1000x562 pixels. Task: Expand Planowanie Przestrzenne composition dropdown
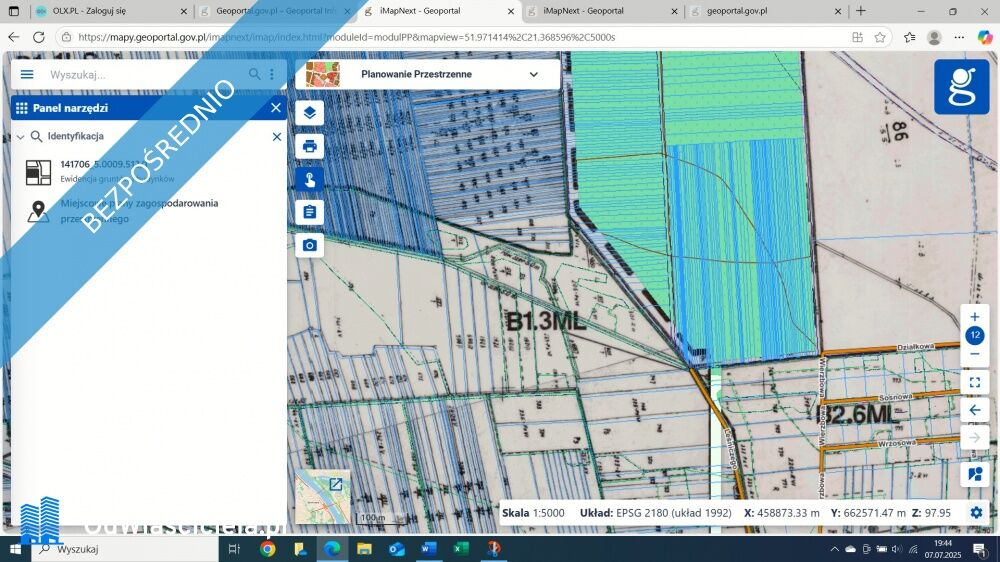533,74
